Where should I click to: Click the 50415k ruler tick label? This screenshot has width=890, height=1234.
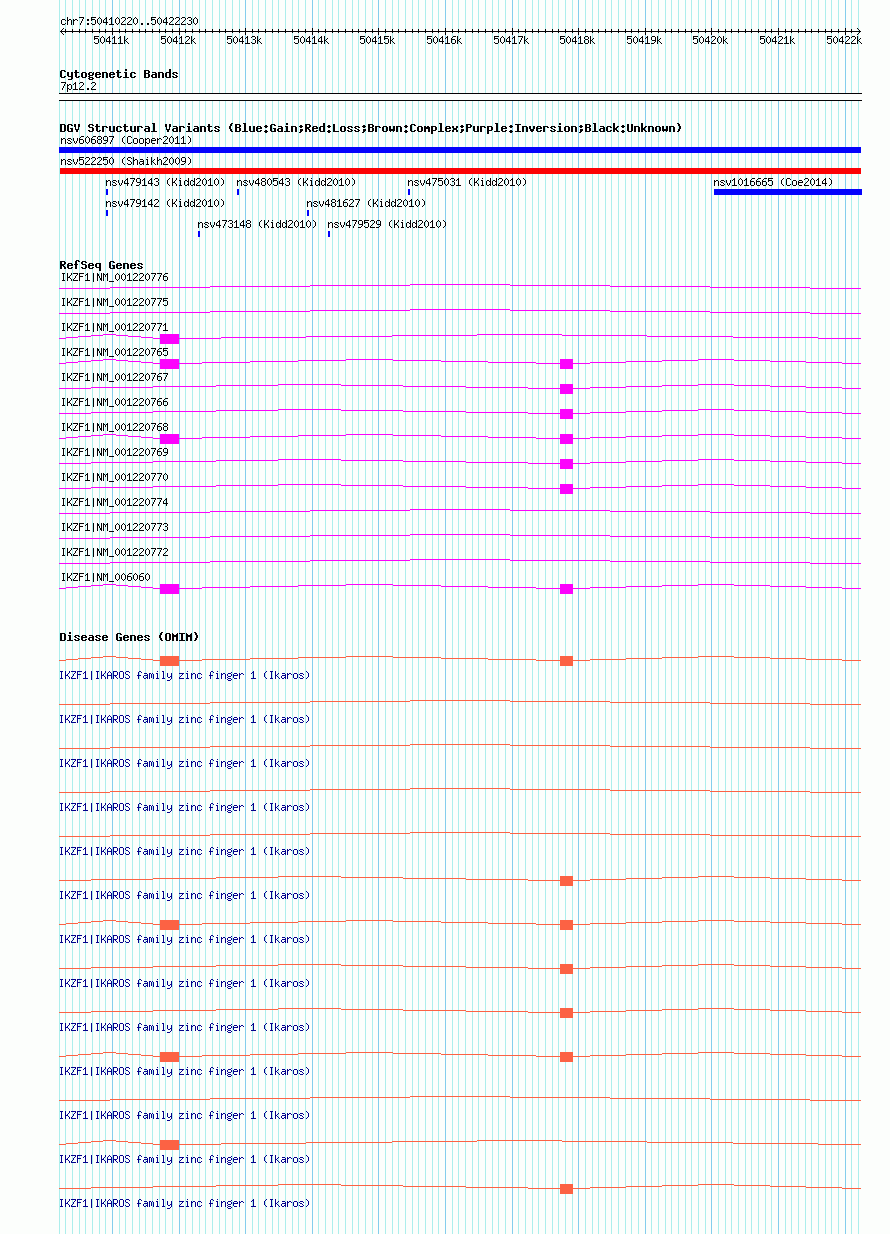pos(377,41)
